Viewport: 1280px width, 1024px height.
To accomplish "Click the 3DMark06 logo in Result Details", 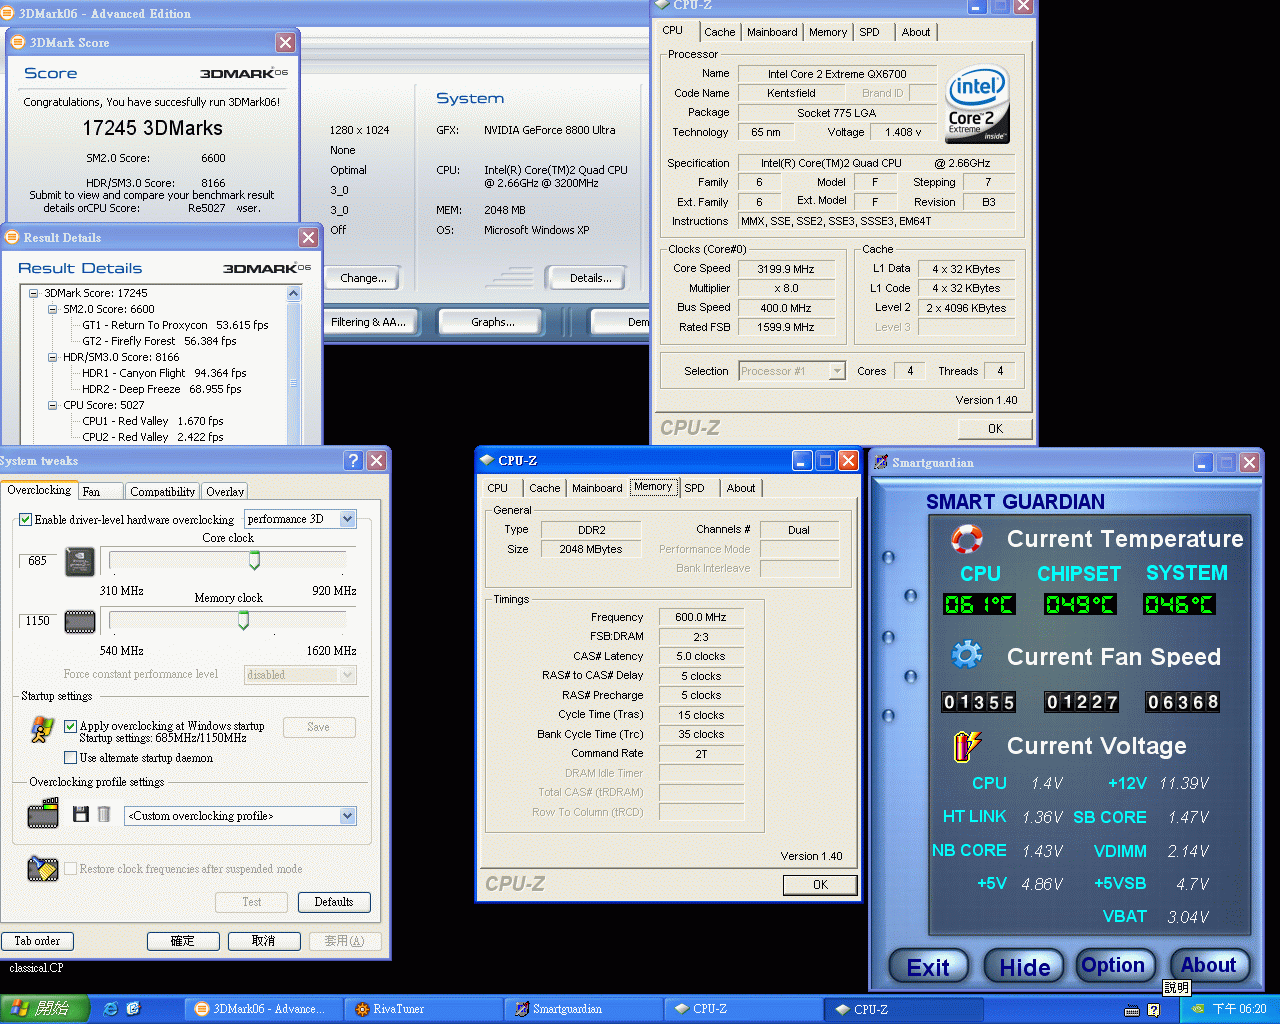I will (x=267, y=268).
